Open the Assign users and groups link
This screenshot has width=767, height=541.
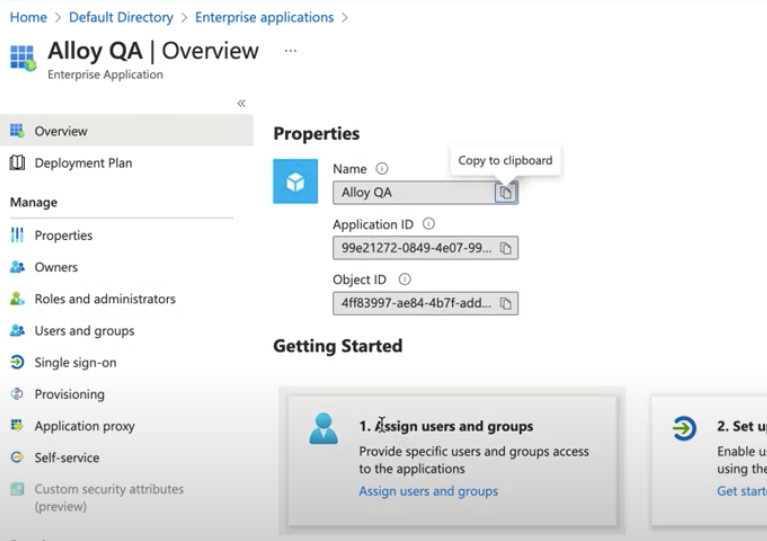[x=429, y=491]
